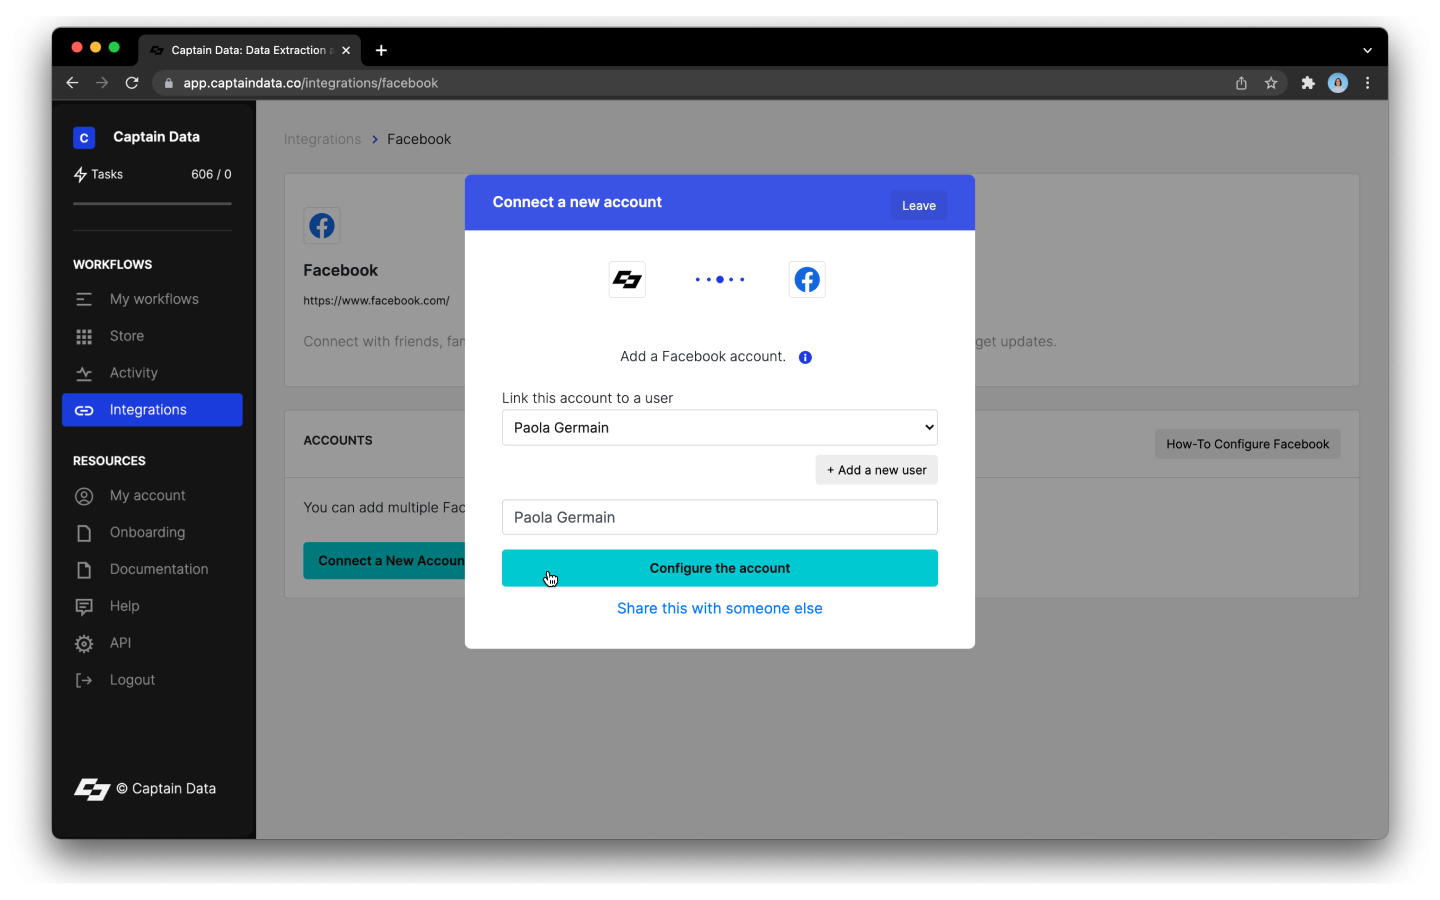The height and width of the screenshot is (900, 1440).
Task: Reload the page with refresh icon
Action: 132,83
